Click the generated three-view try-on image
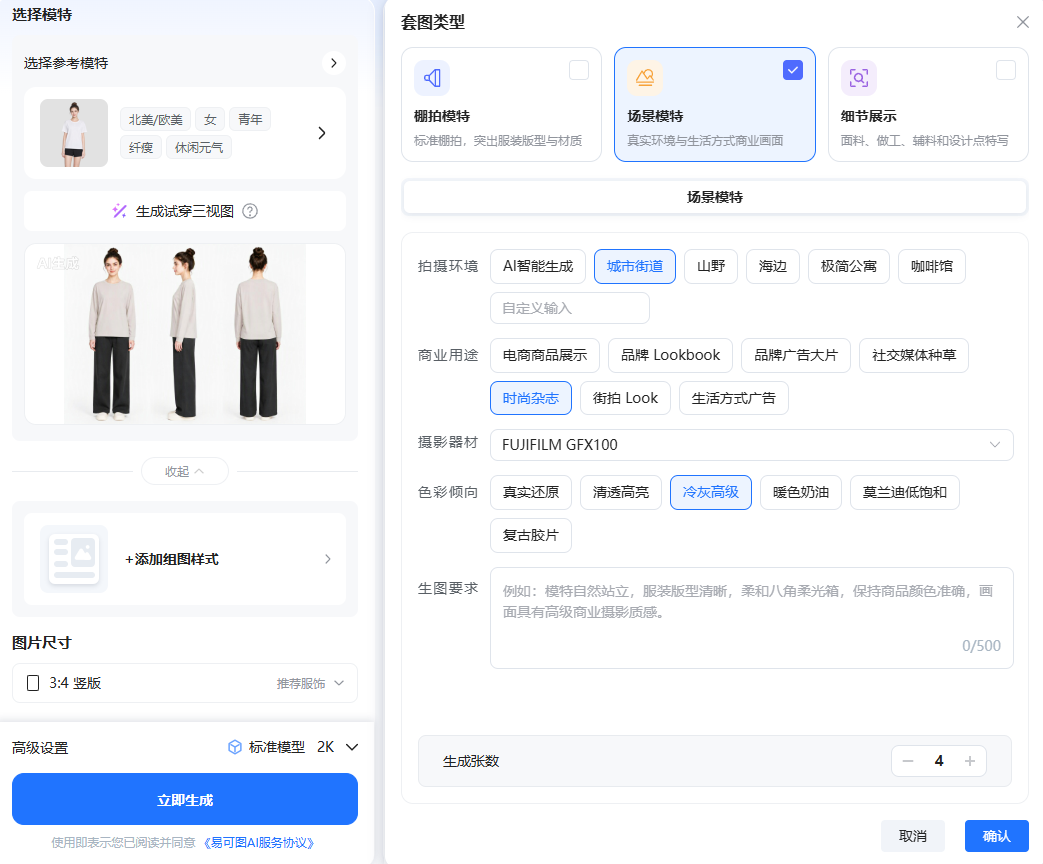The image size is (1043, 864). [185, 334]
